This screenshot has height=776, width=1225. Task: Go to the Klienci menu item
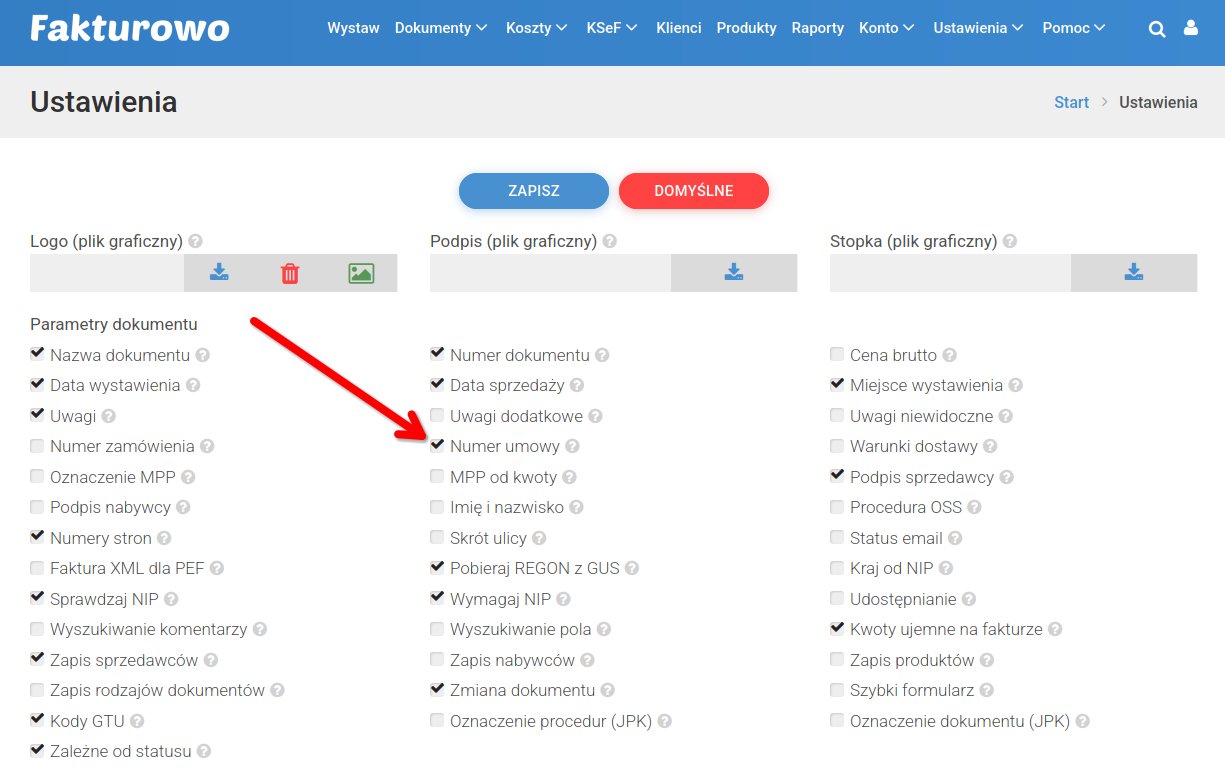point(678,28)
